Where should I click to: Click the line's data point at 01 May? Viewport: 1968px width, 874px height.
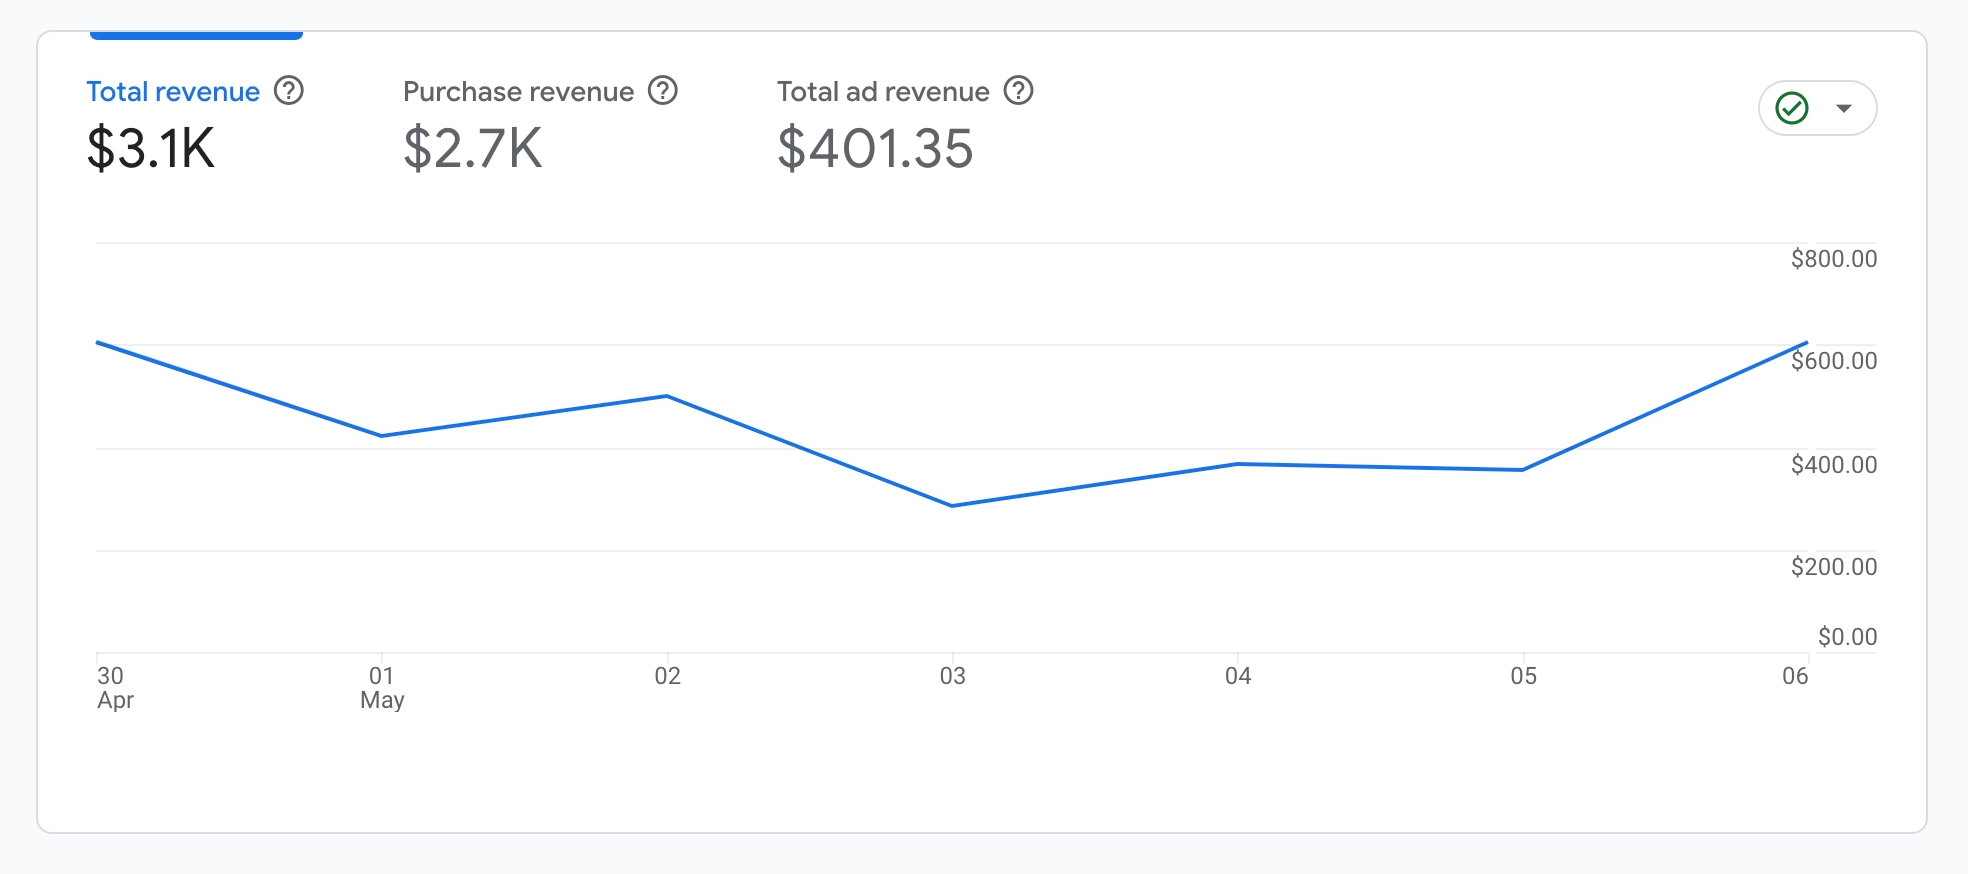pos(382,436)
